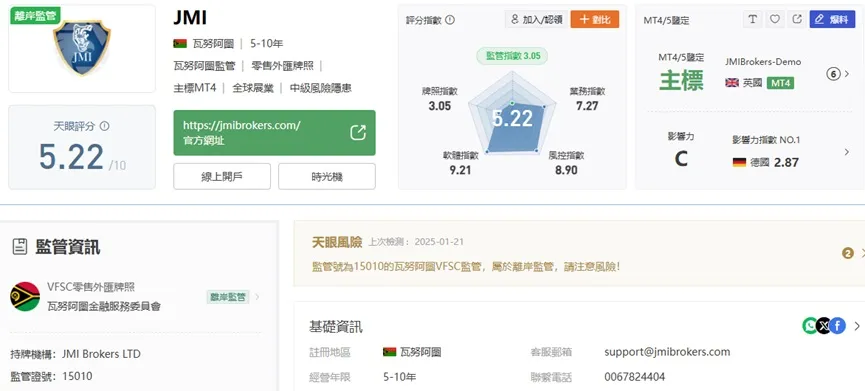The width and height of the screenshot is (865, 391).
Task: Click the 監管指數 3.05 pill label
Action: 512,56
